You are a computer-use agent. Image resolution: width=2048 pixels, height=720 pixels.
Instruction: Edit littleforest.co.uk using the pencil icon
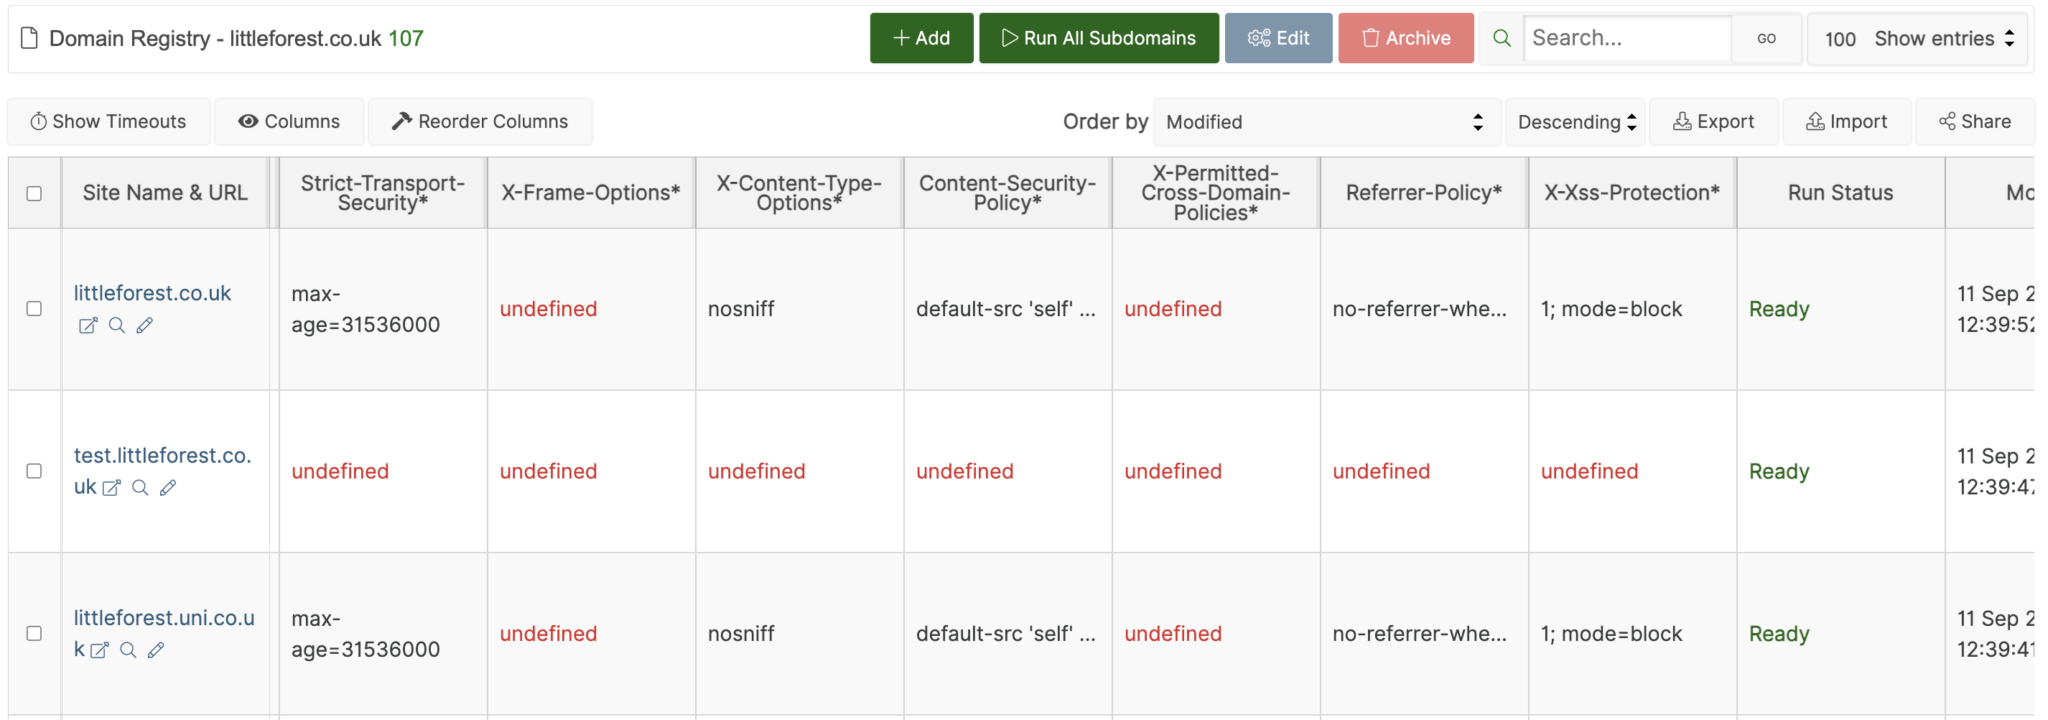pyautogui.click(x=145, y=325)
